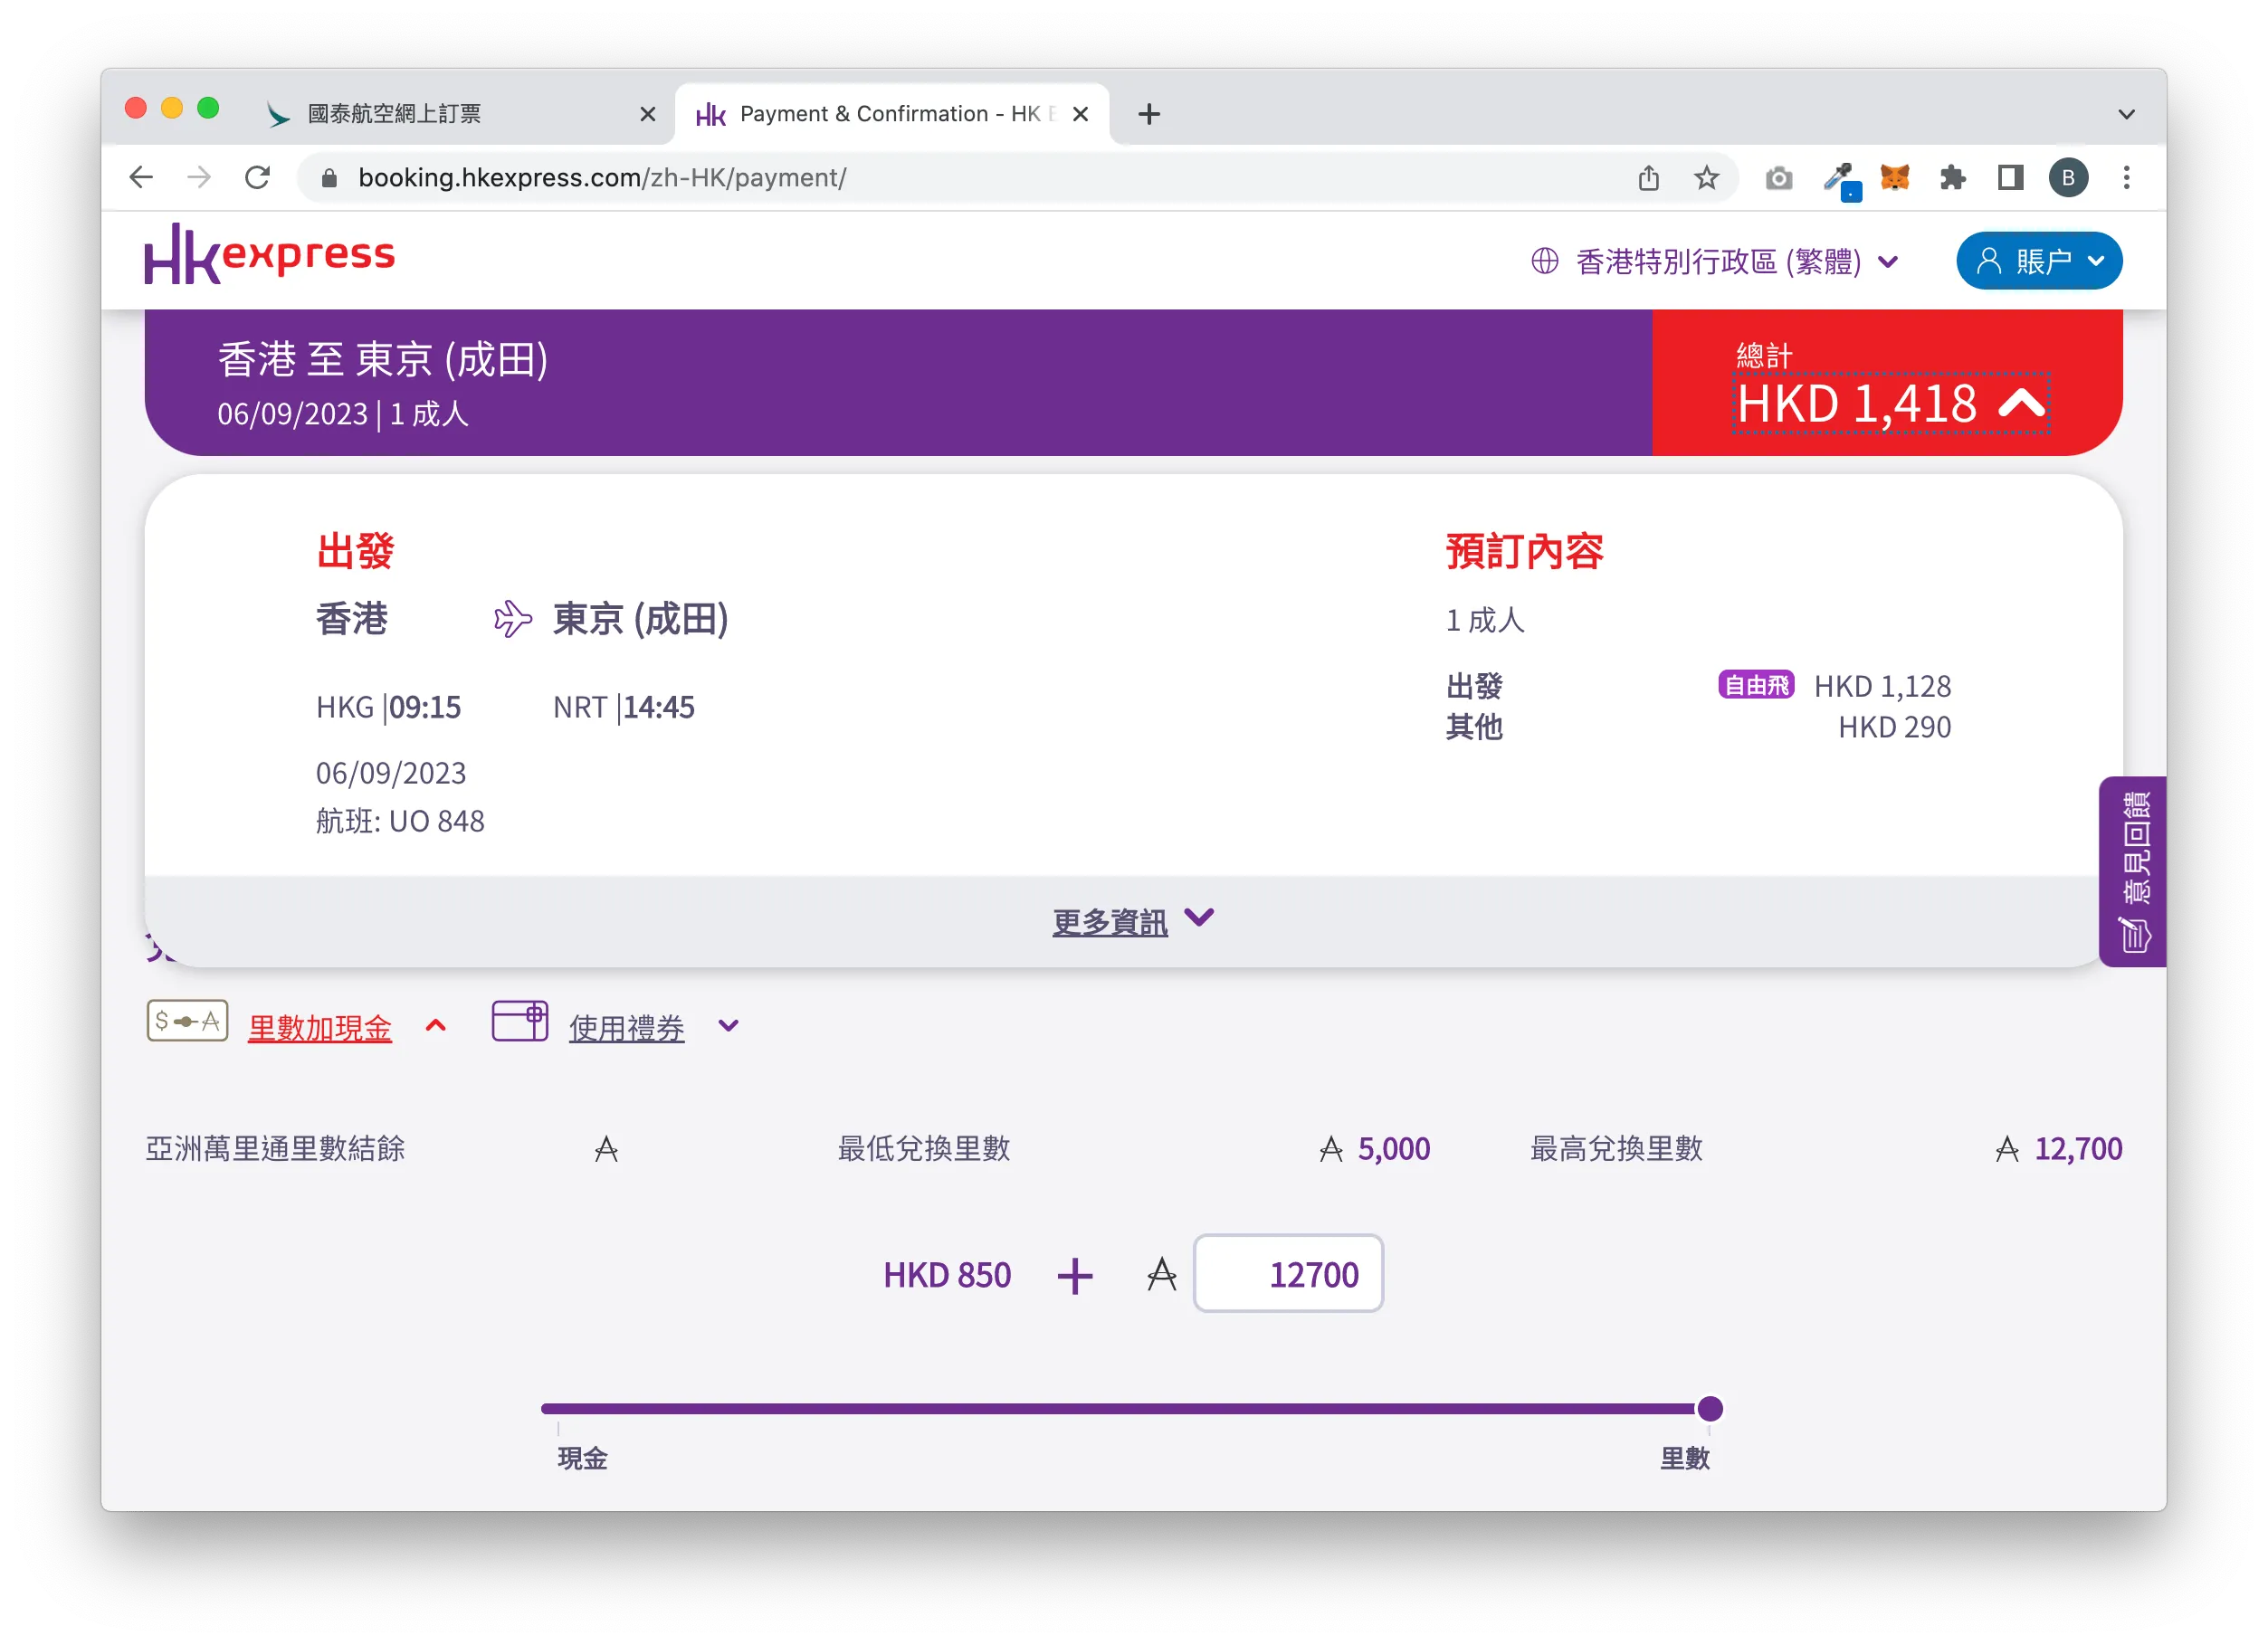Open a new browser tab
Screen dimensions: 2268x1645
(x=1149, y=114)
